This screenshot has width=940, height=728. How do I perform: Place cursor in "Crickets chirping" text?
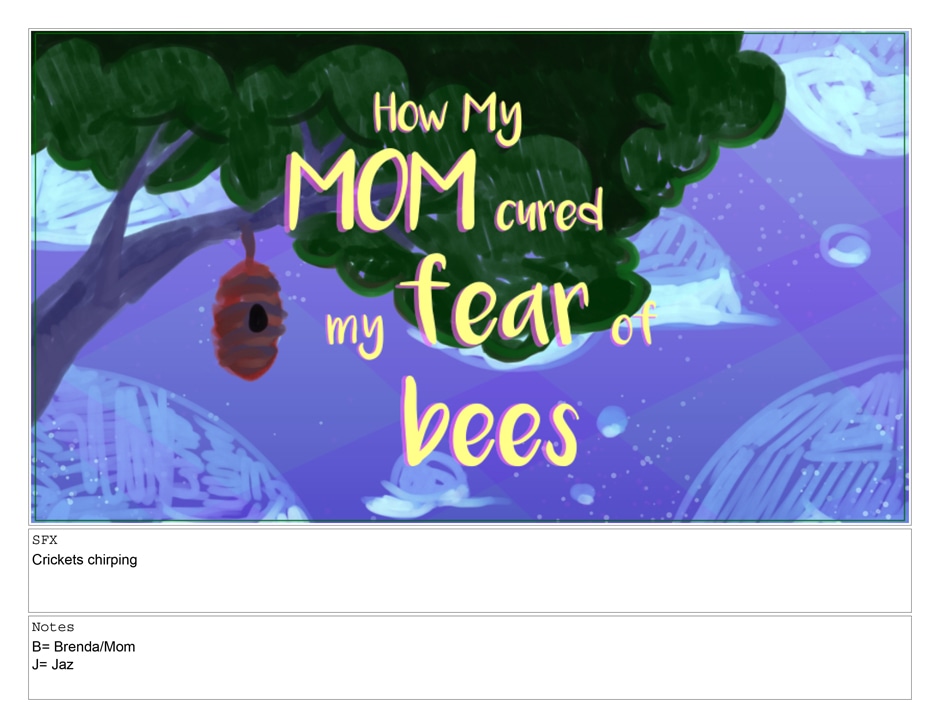pyautogui.click(x=85, y=560)
